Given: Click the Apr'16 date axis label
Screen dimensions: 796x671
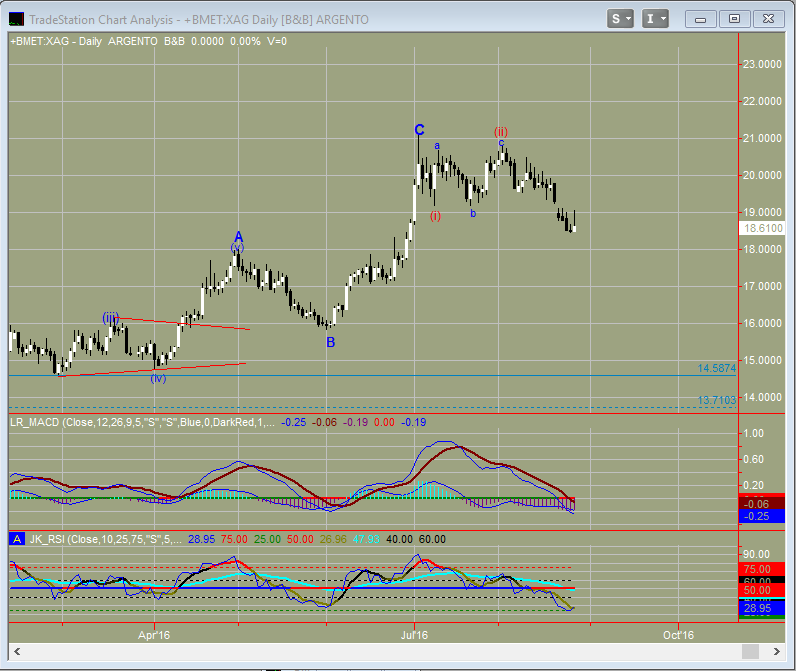Looking at the screenshot, I should [x=154, y=635].
